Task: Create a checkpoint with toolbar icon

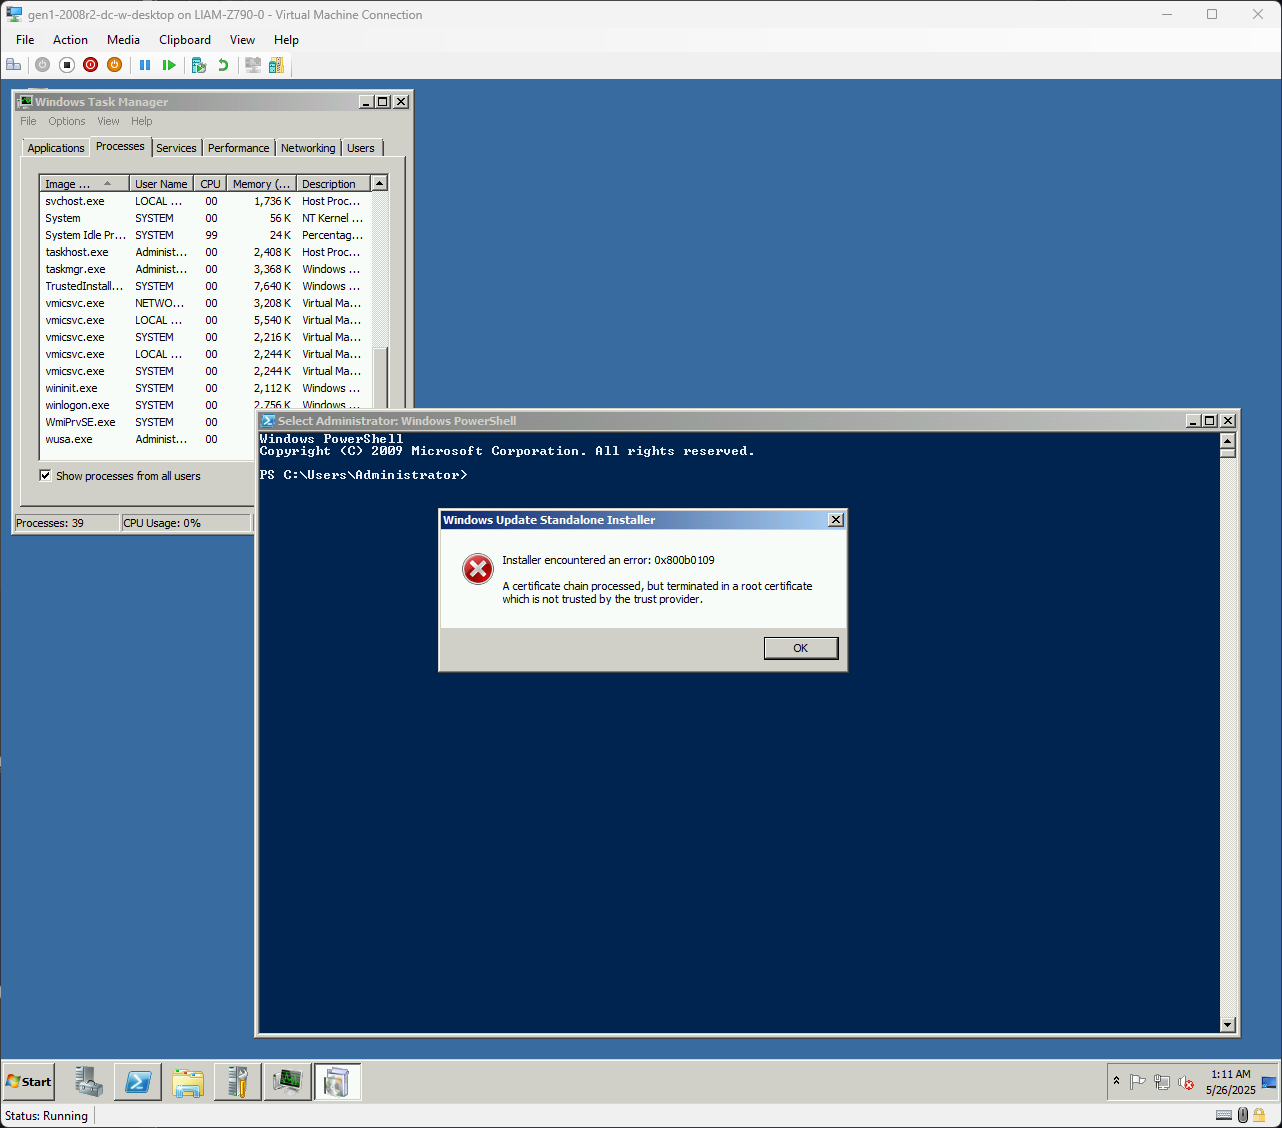Action: tap(199, 65)
